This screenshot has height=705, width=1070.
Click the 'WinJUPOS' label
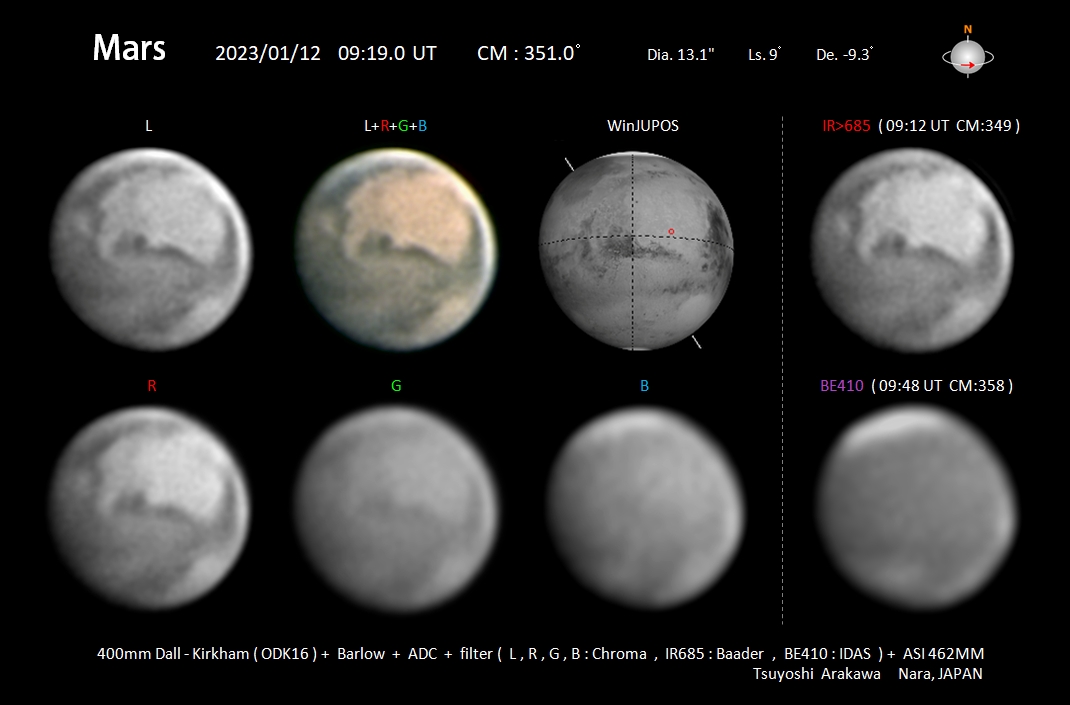[x=643, y=126]
